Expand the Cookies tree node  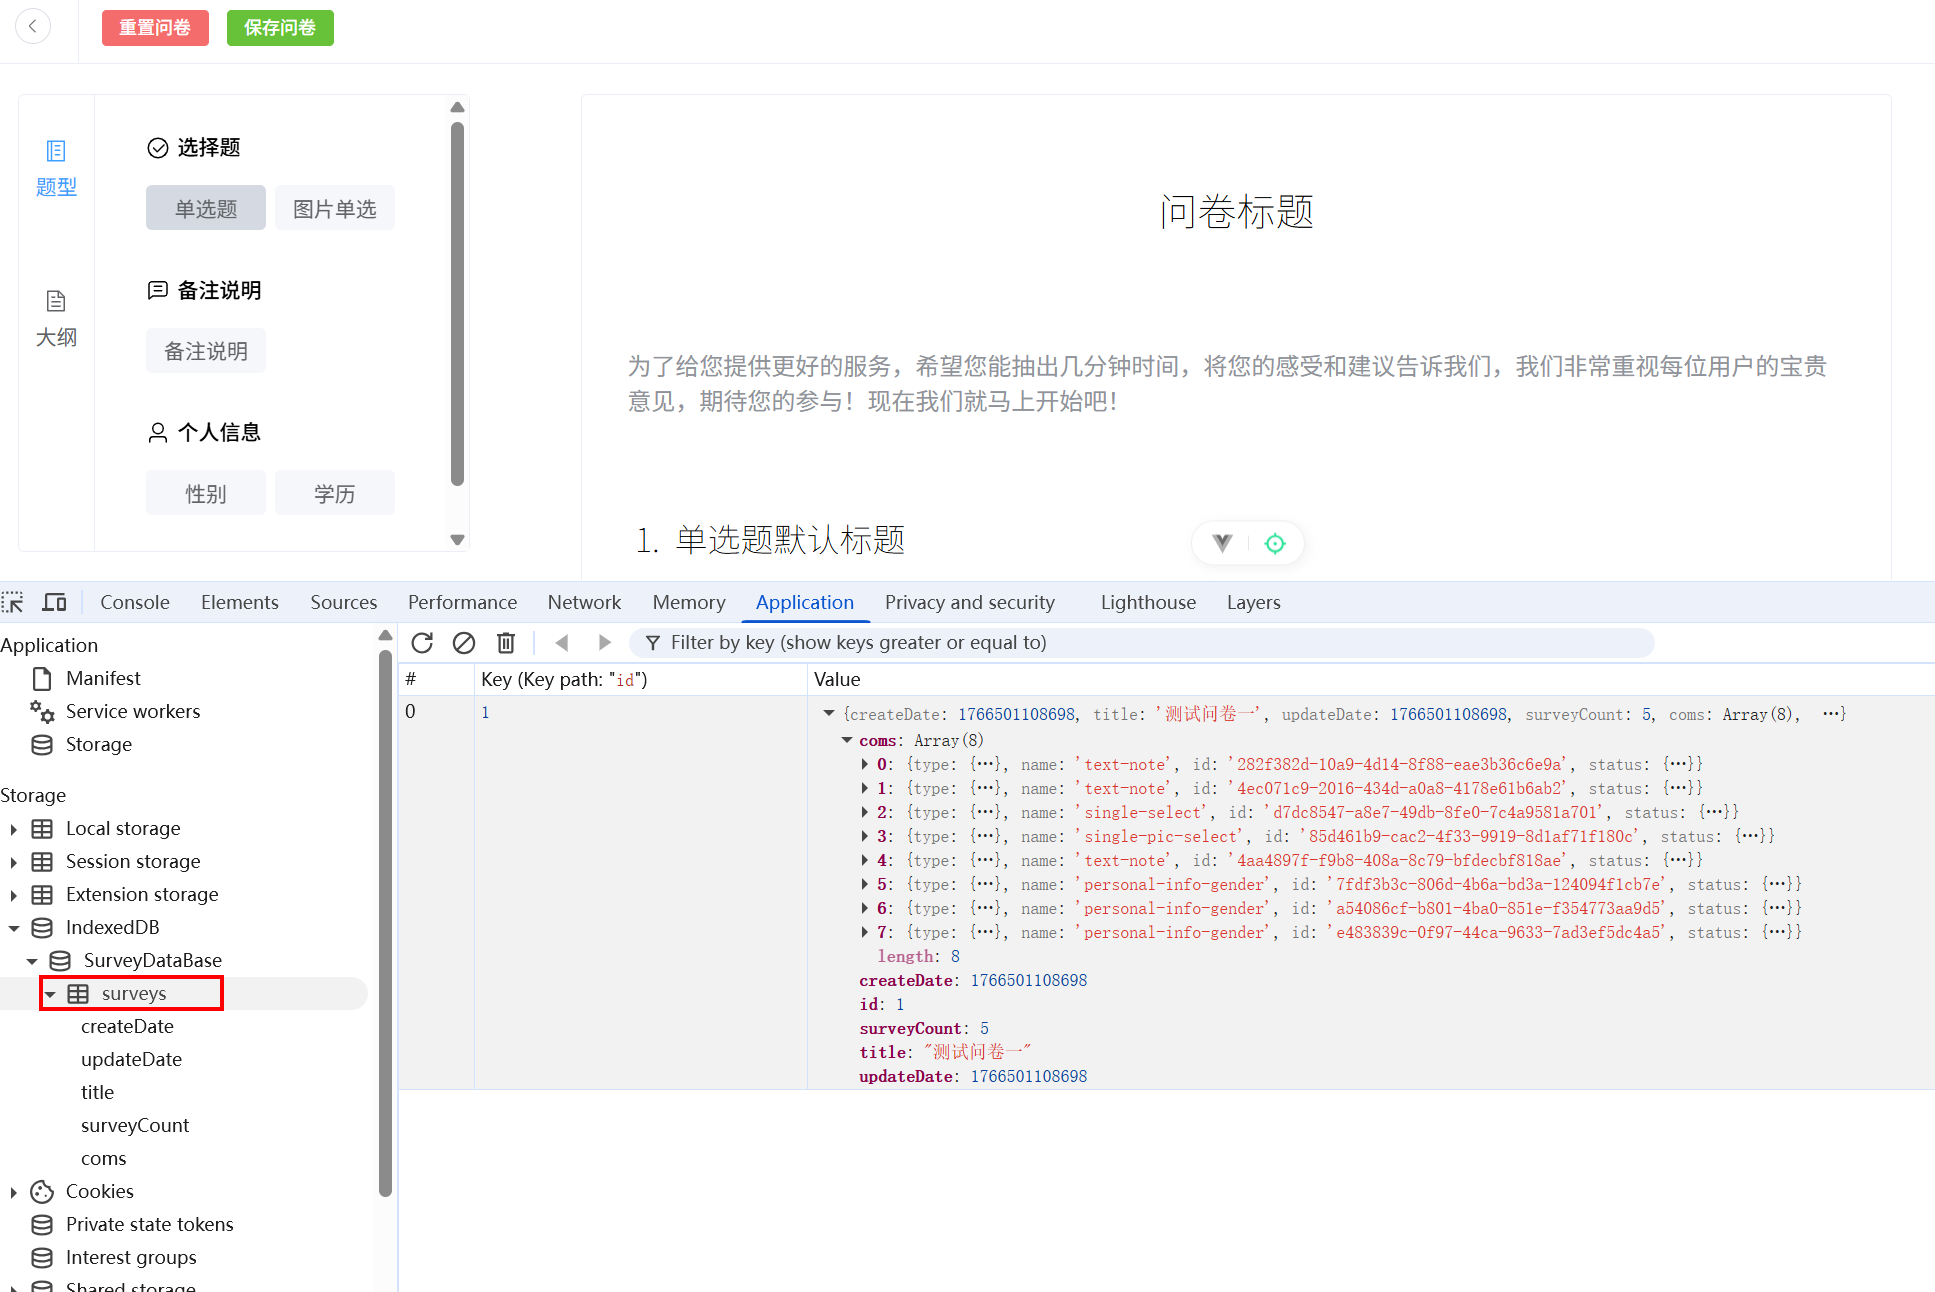(14, 1192)
